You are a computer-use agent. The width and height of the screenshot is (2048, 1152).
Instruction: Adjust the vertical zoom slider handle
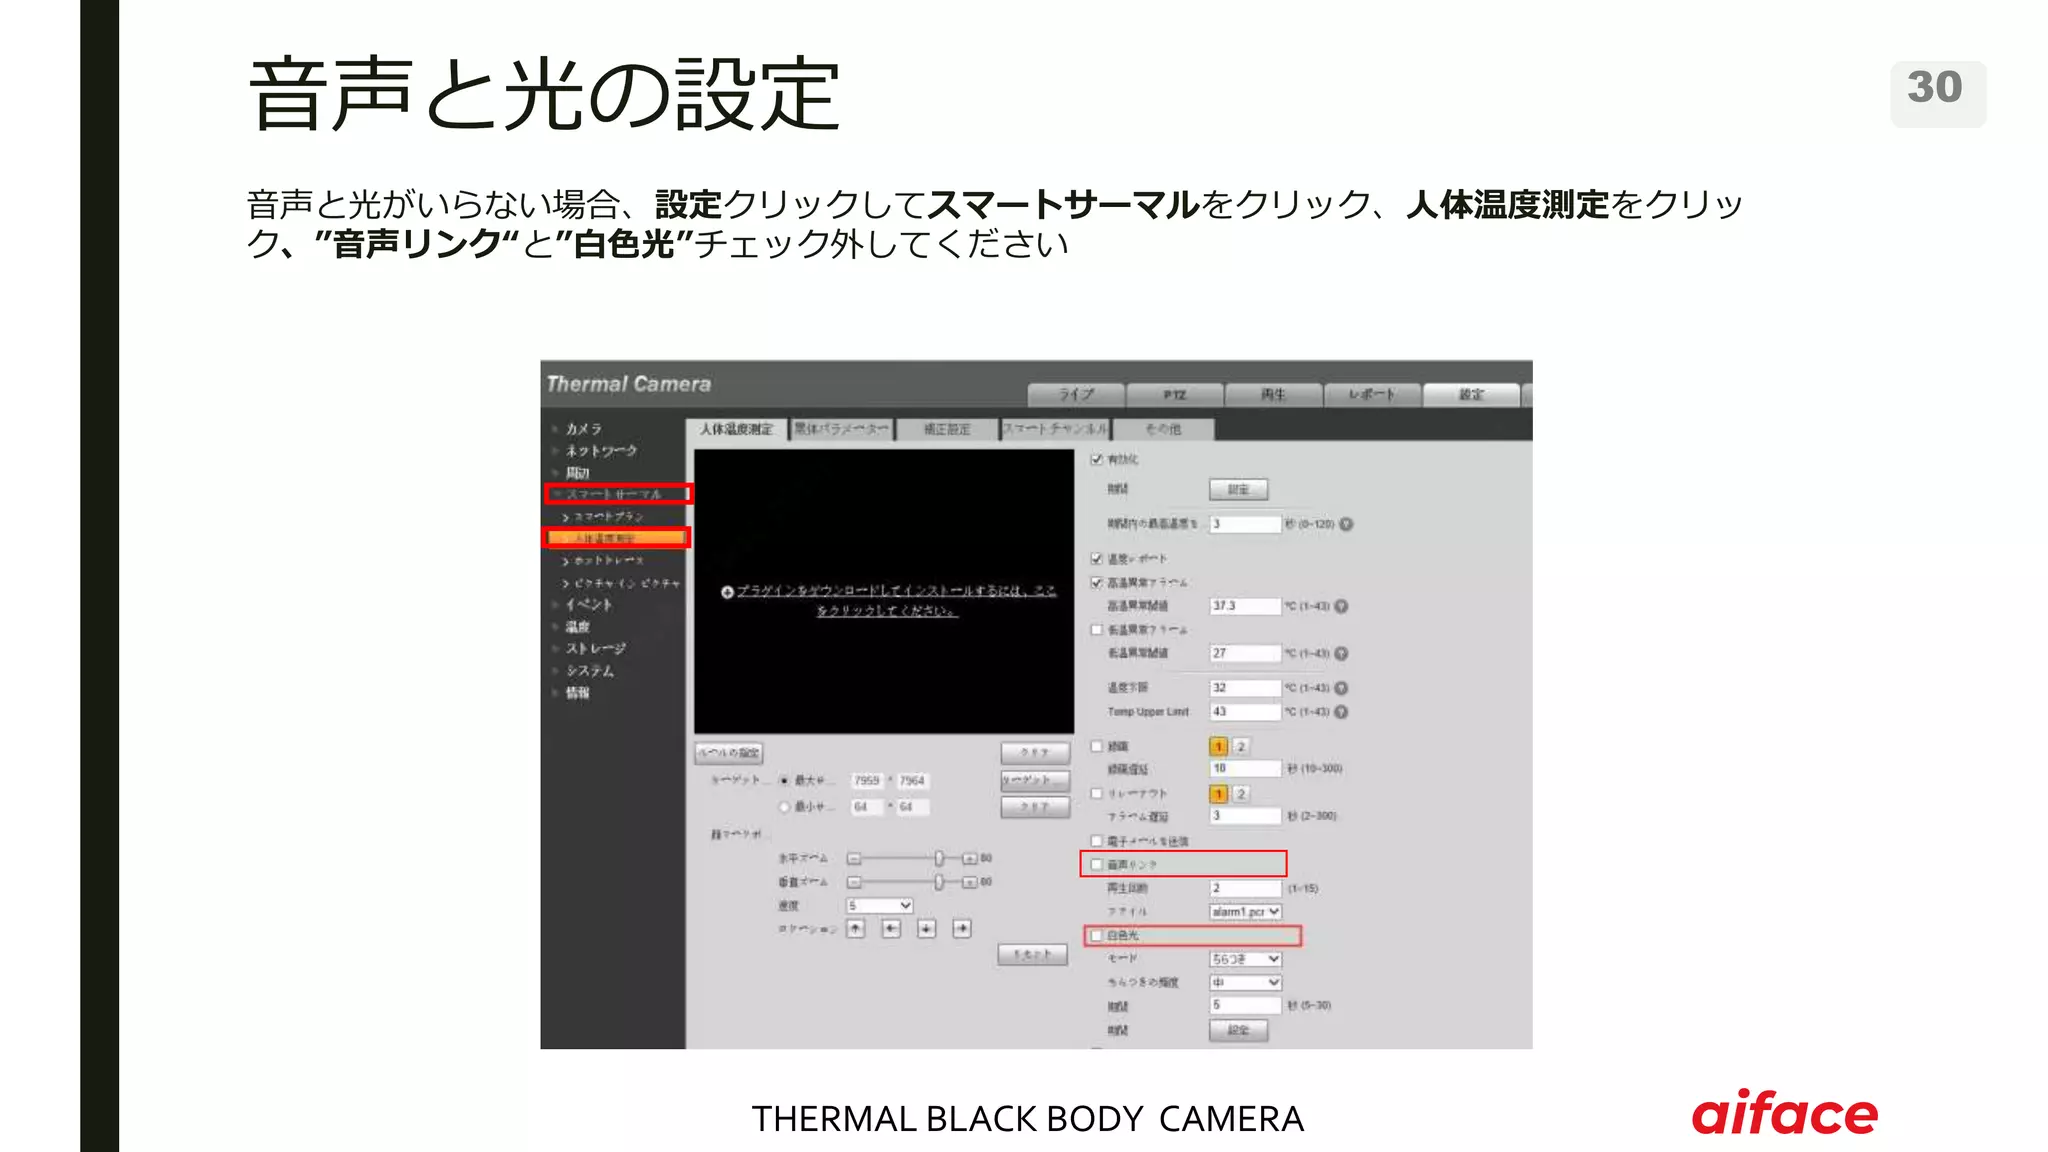[x=939, y=882]
